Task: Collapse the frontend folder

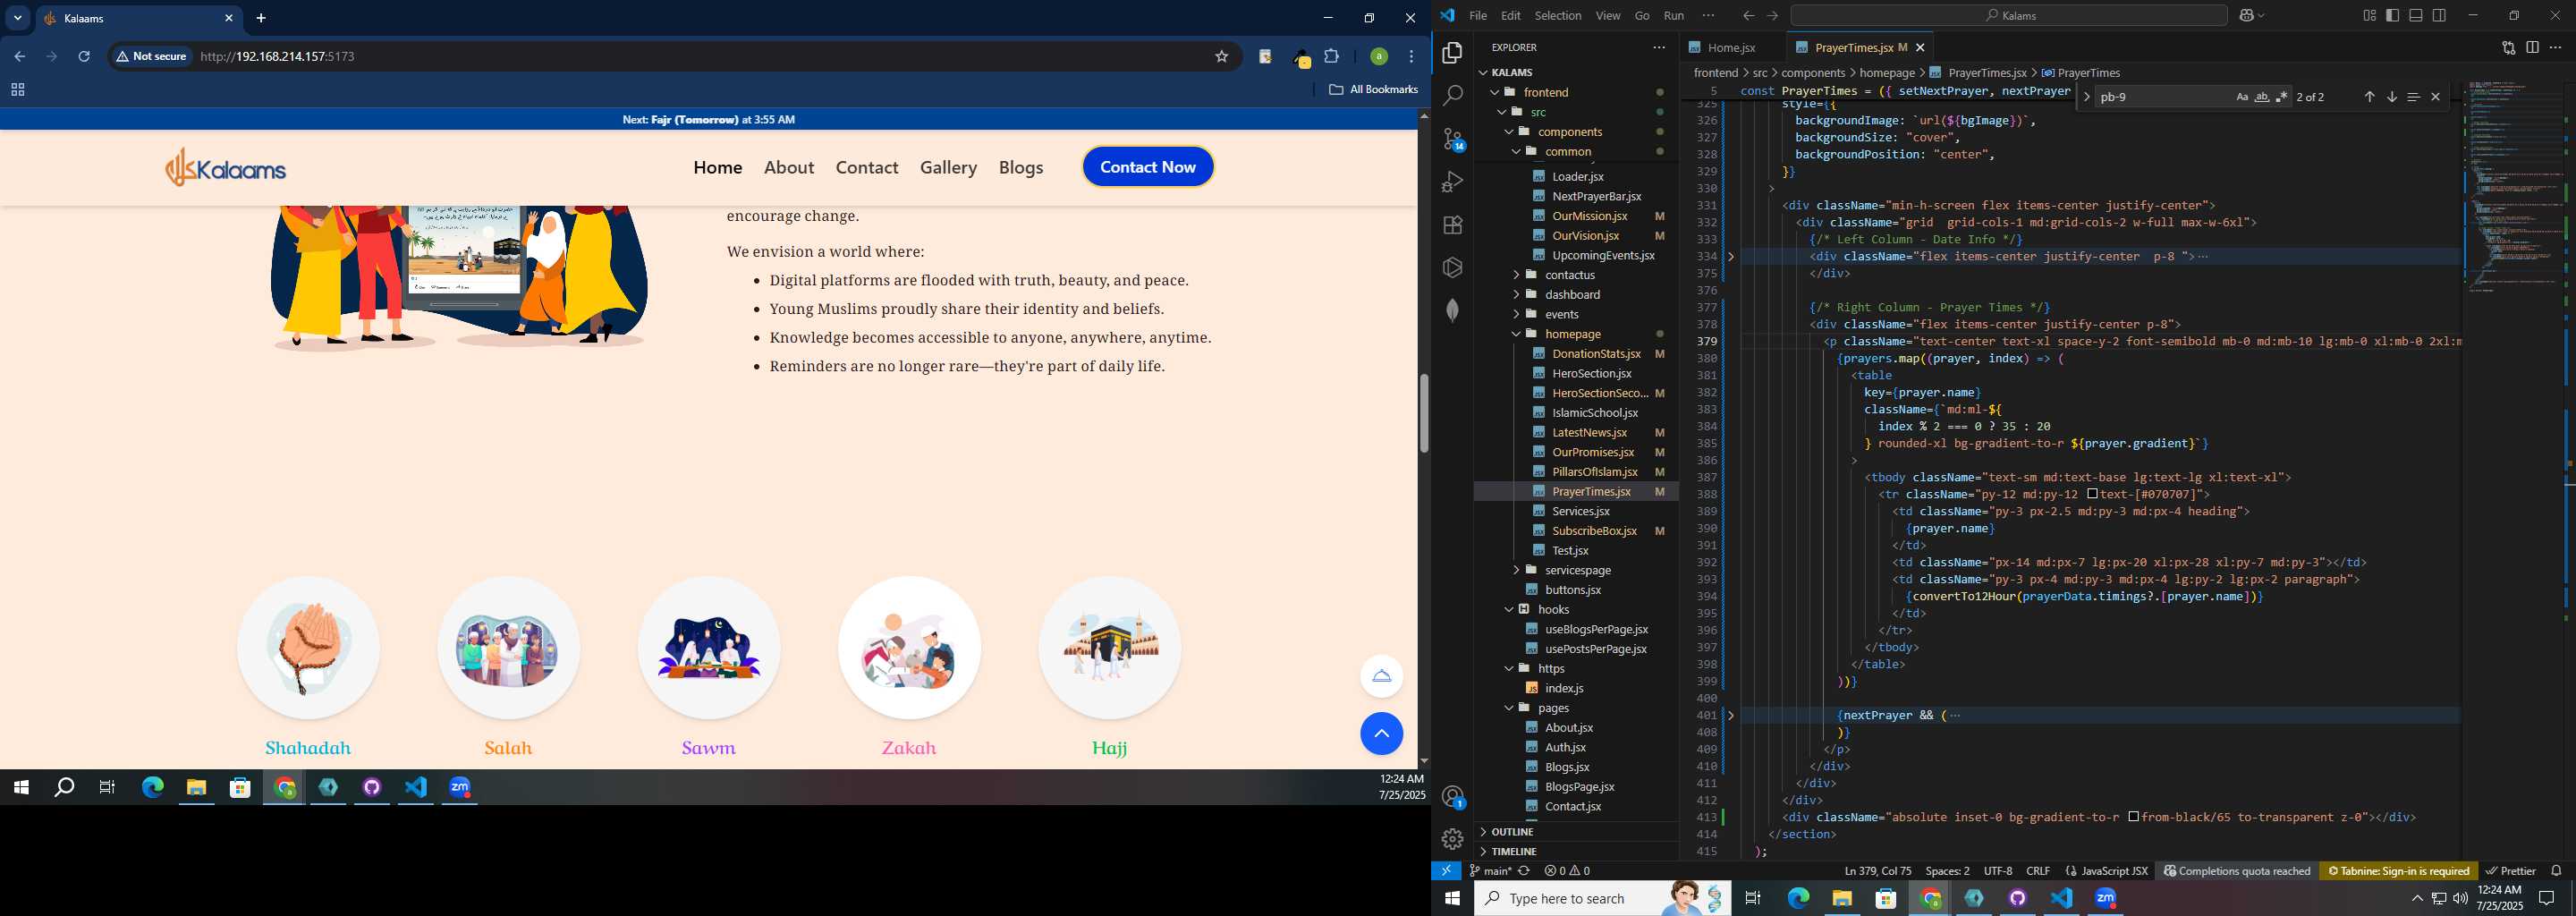Action: click(1545, 92)
